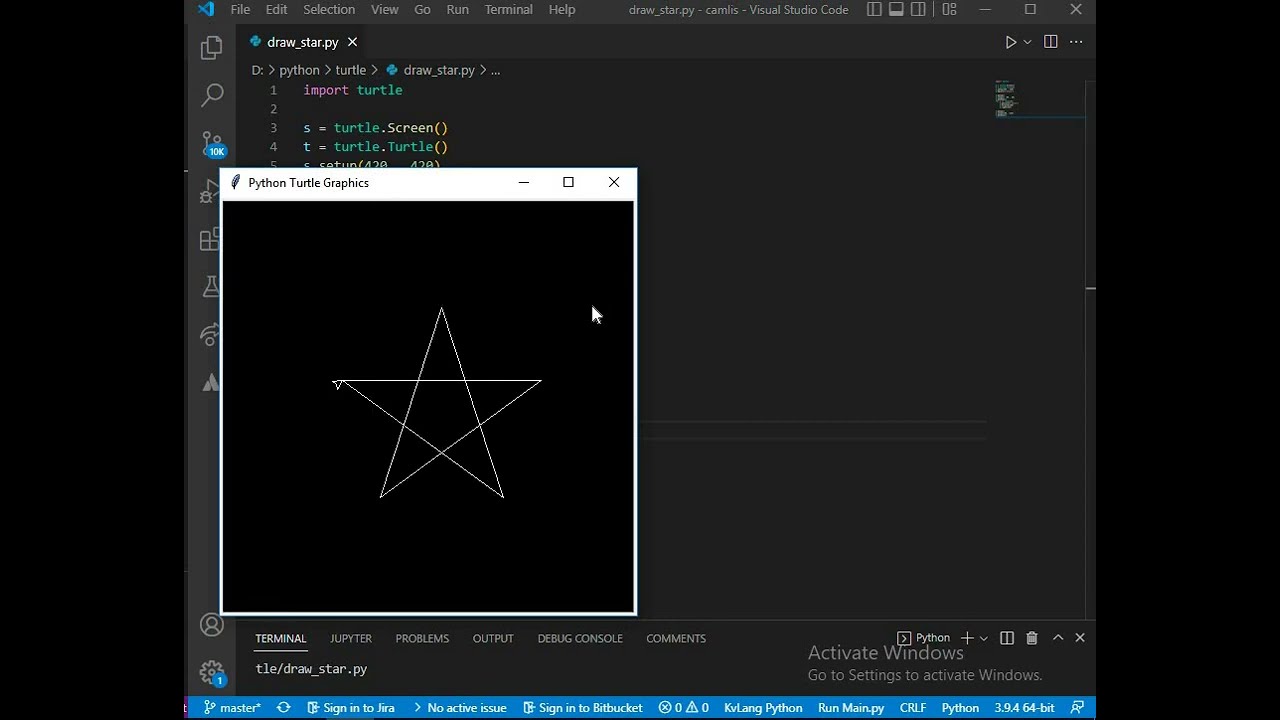The height and width of the screenshot is (720, 1280).
Task: Click the minimap code preview
Action: click(1005, 99)
